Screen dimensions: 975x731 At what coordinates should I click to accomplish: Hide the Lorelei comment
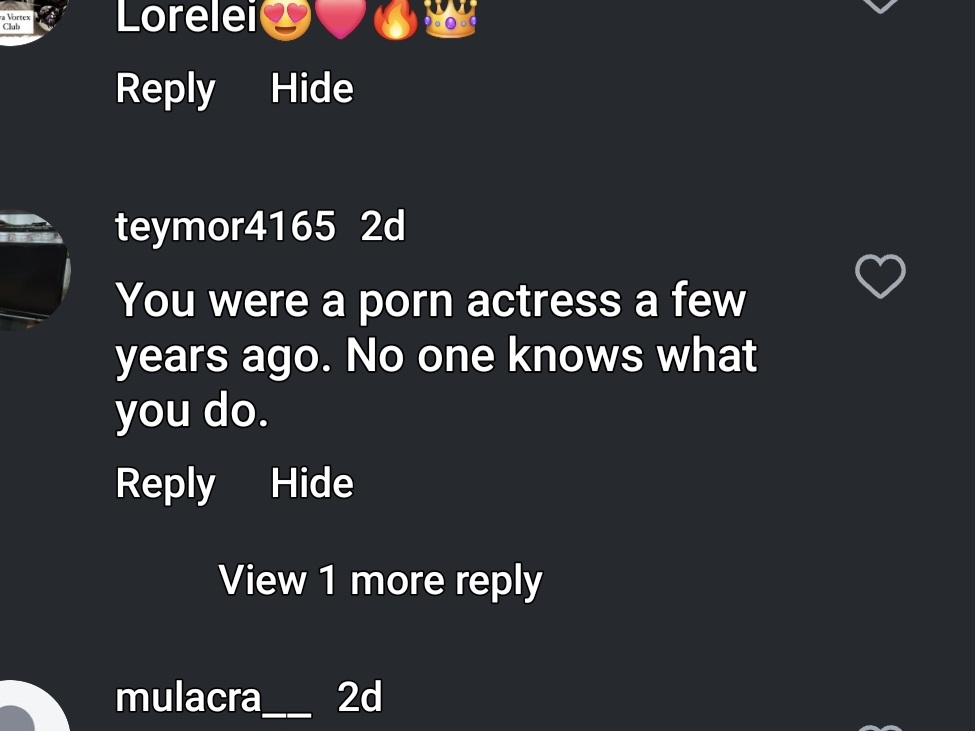312,88
